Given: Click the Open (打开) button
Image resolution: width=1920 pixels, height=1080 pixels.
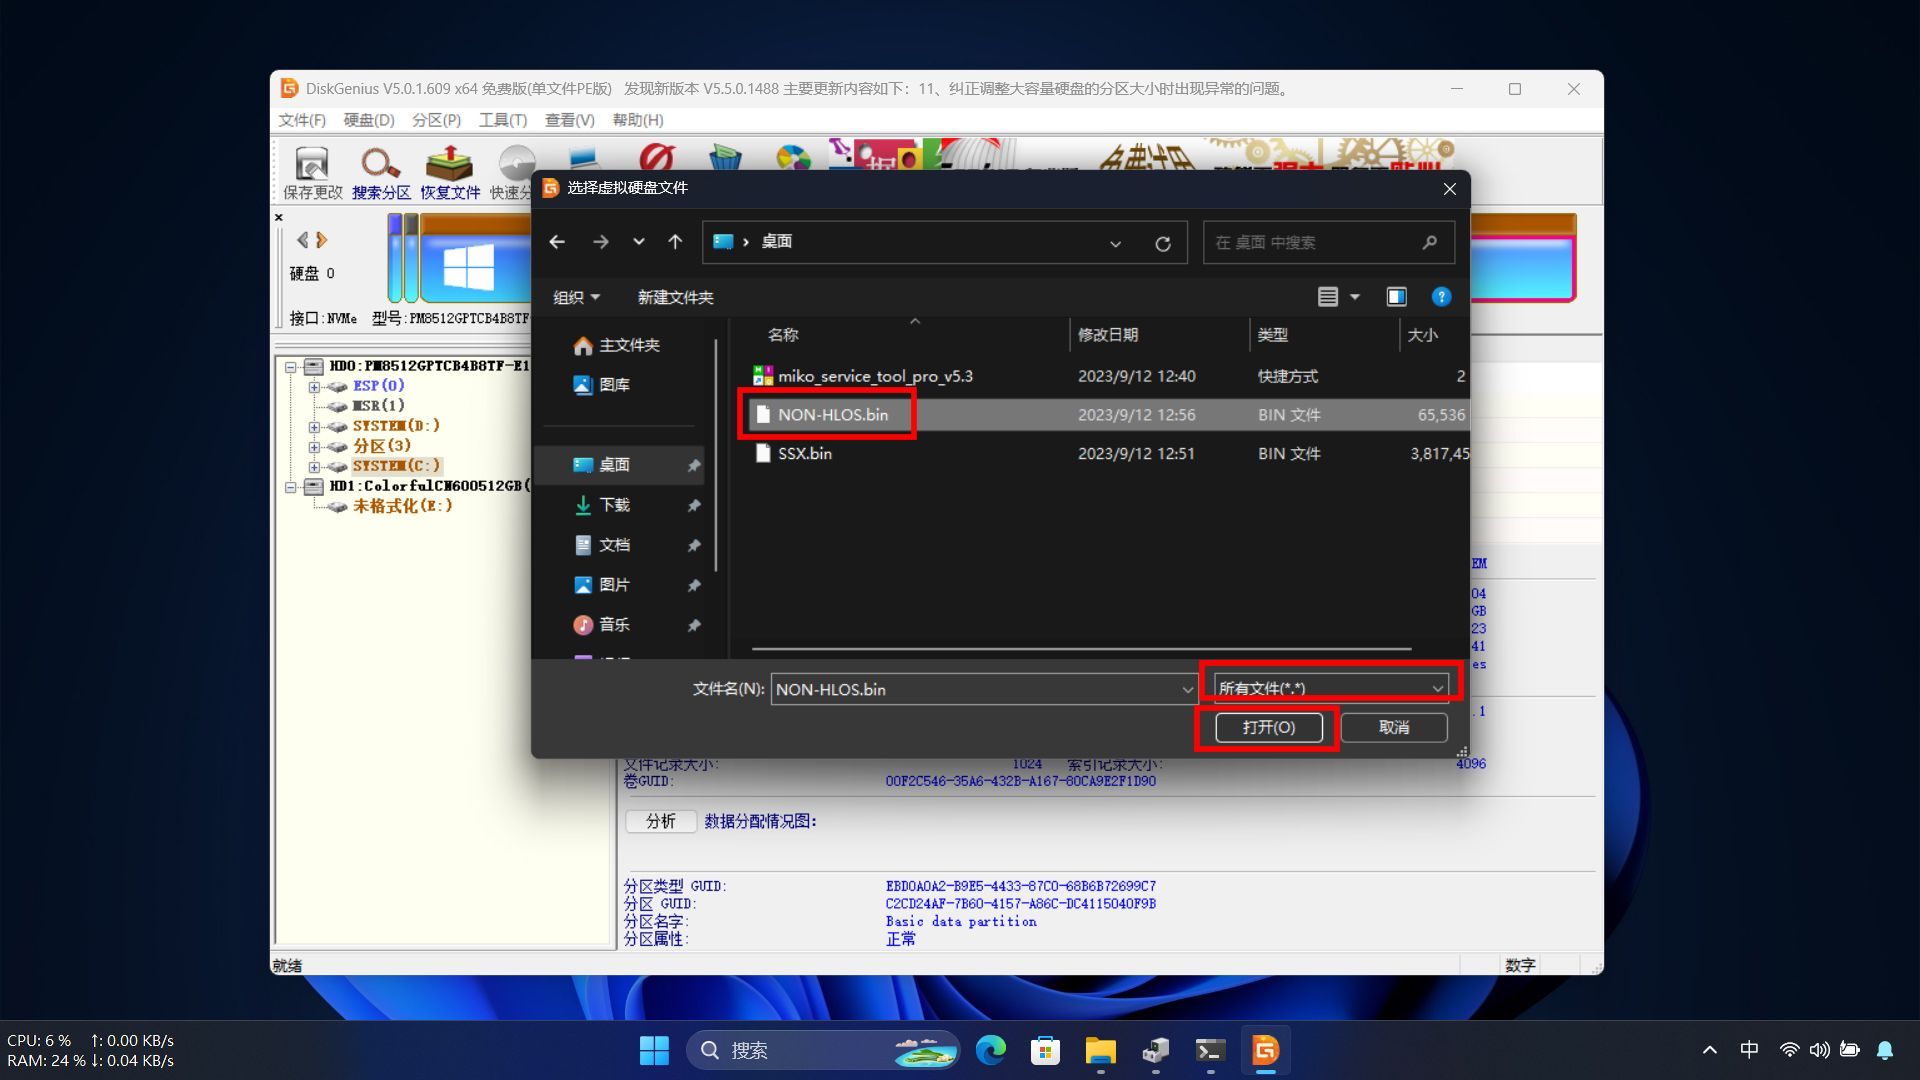Looking at the screenshot, I should point(1268,727).
